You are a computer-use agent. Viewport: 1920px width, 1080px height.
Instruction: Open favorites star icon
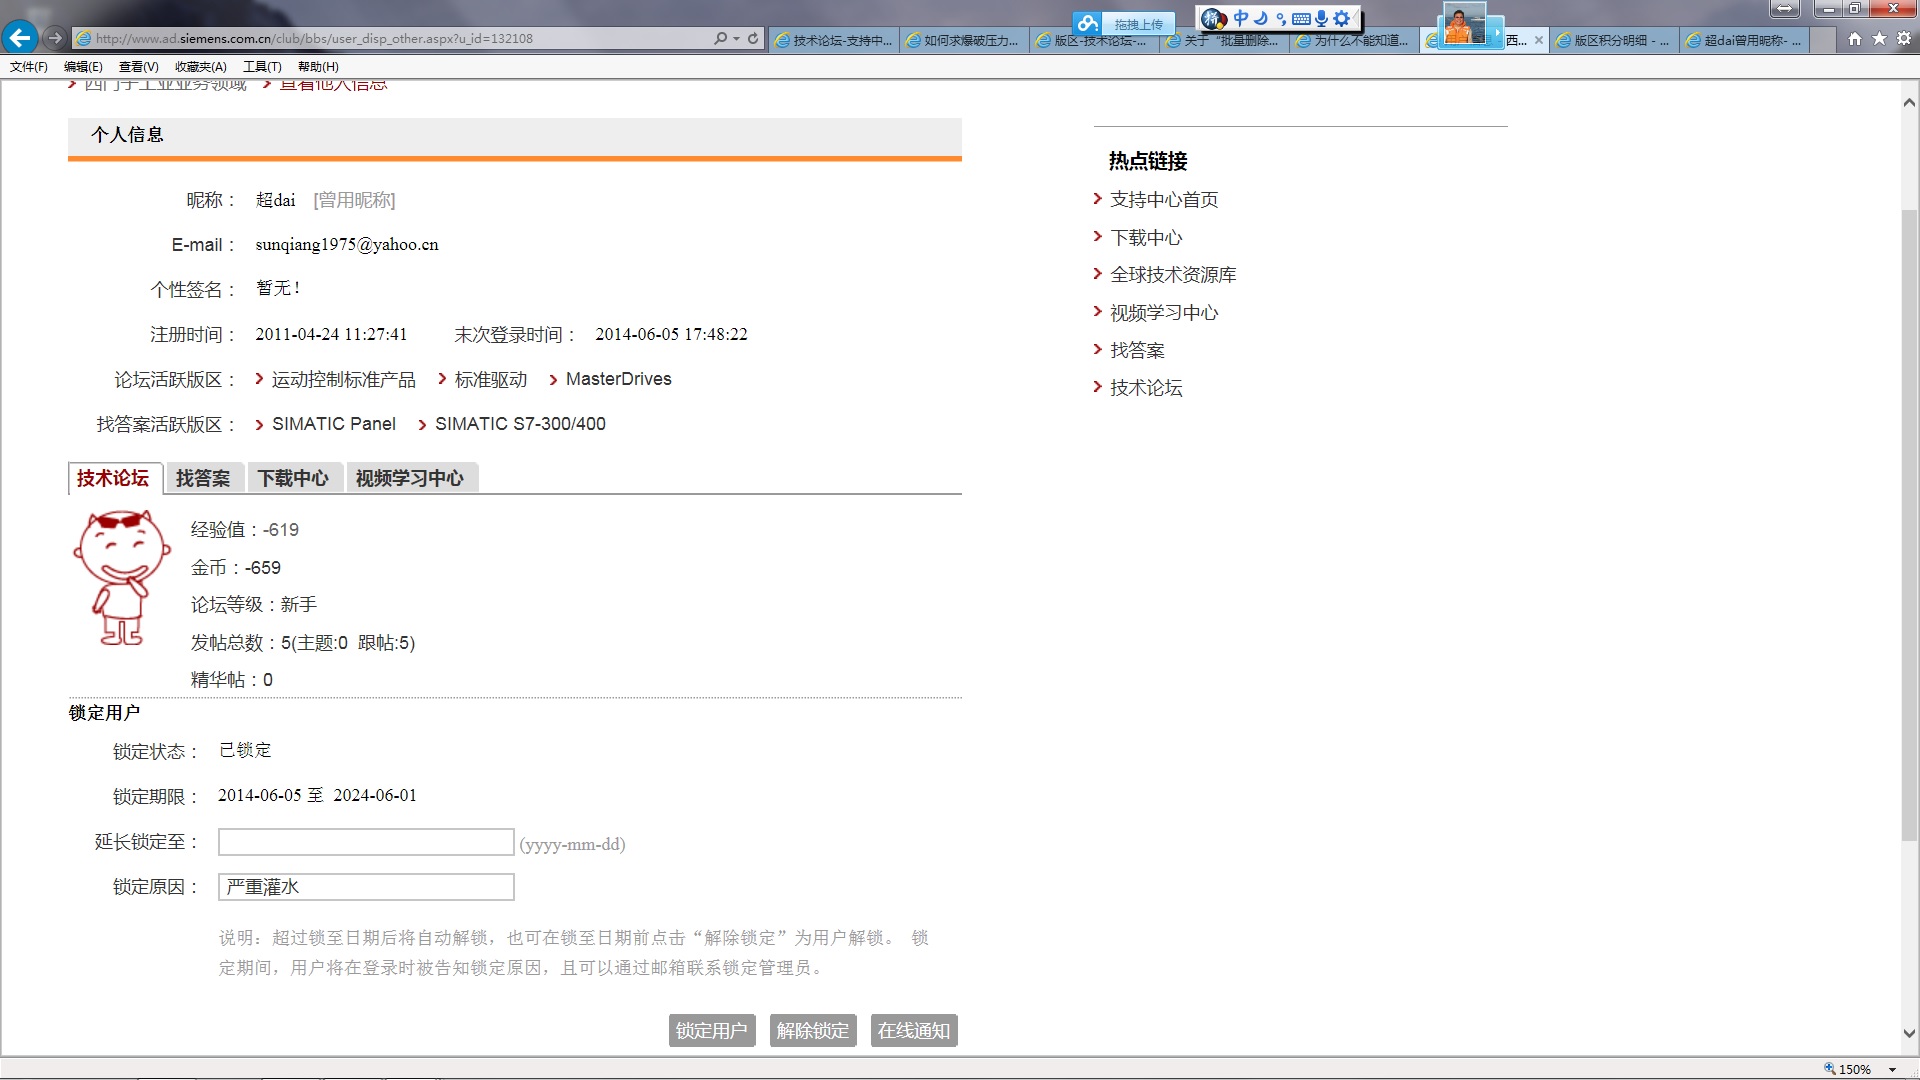[1879, 38]
